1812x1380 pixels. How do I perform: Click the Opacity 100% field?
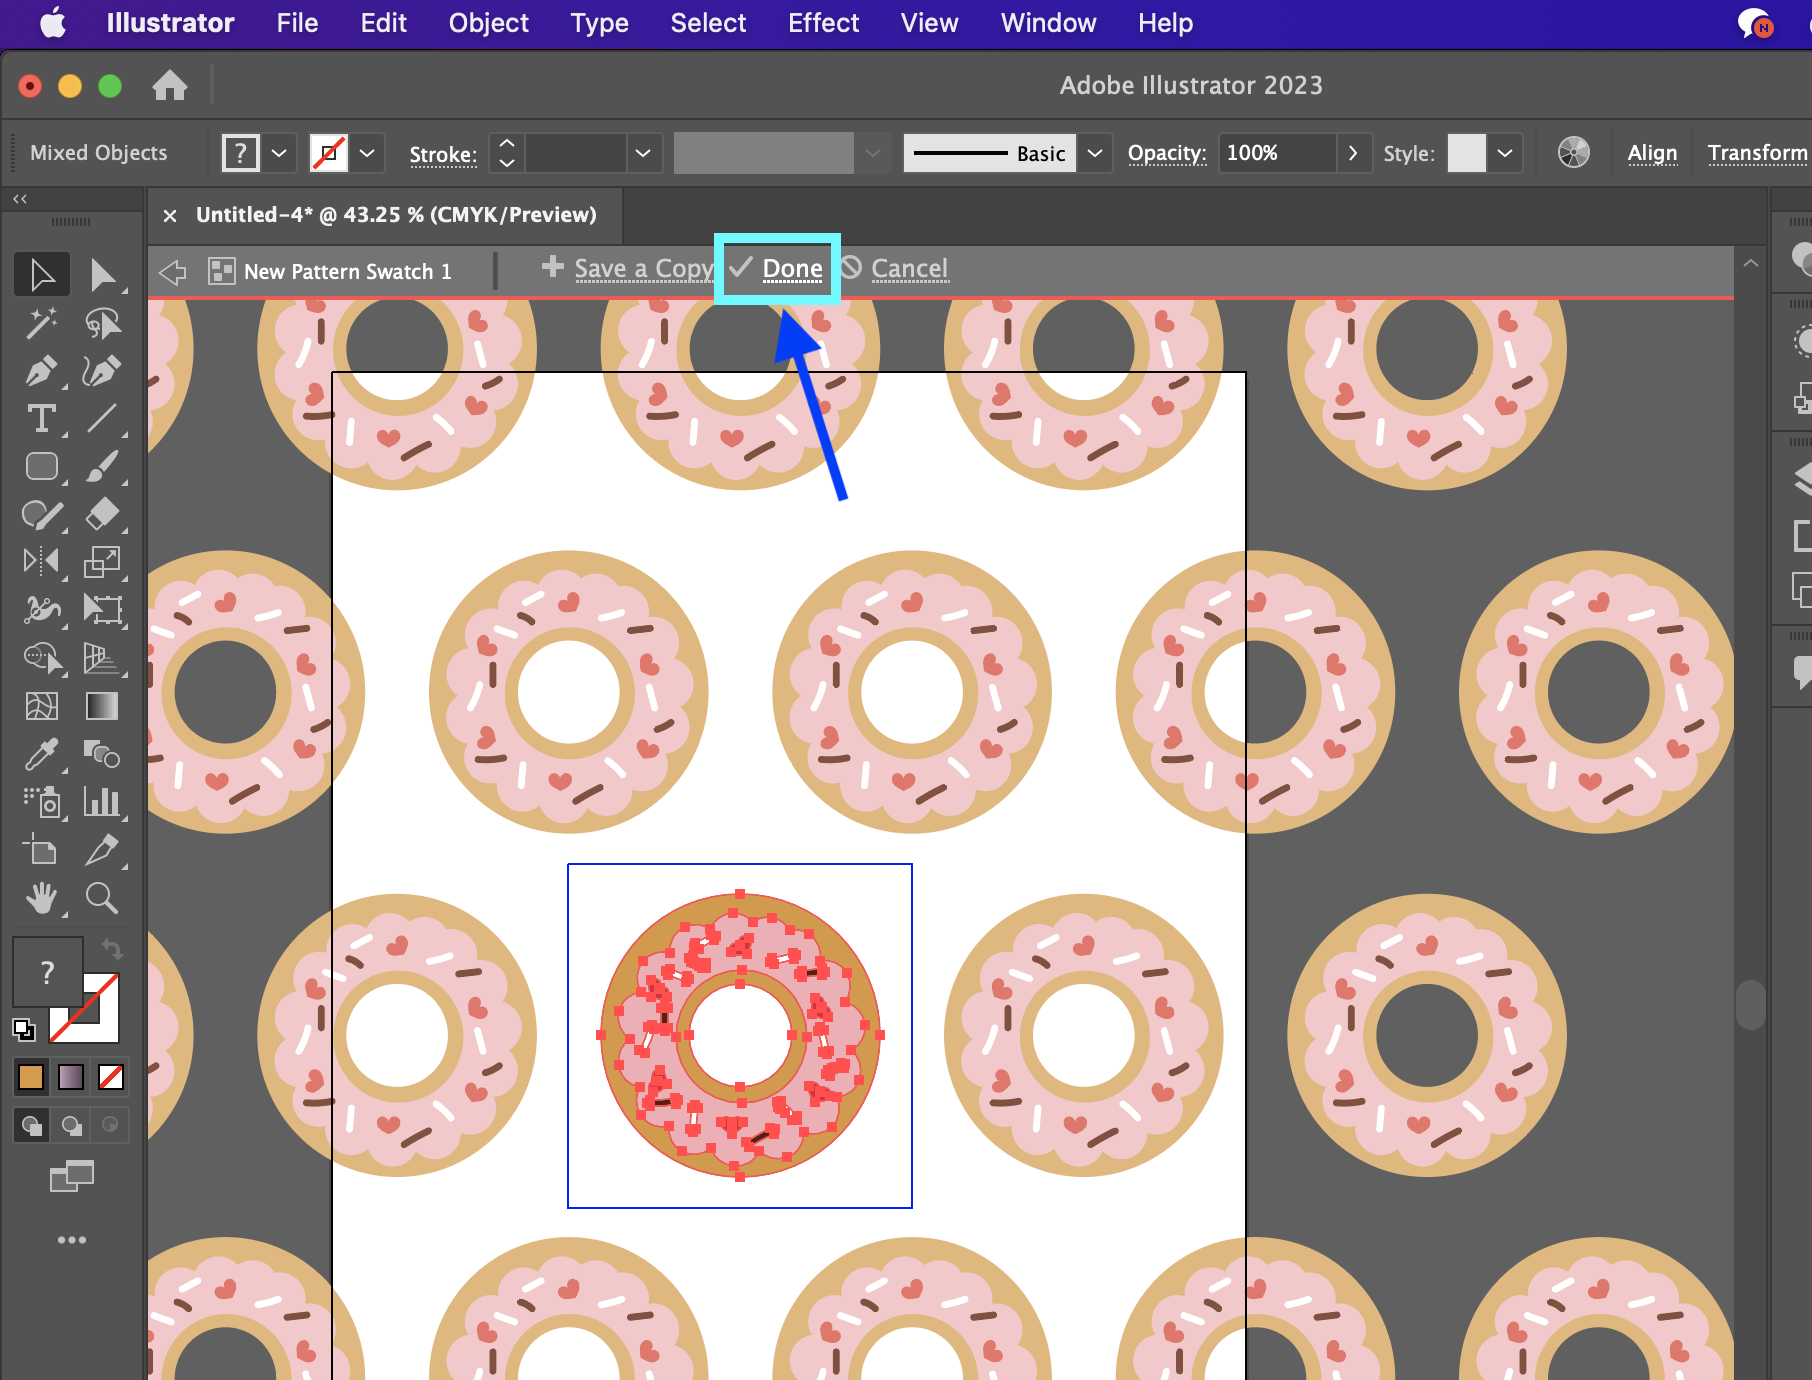coord(1277,153)
